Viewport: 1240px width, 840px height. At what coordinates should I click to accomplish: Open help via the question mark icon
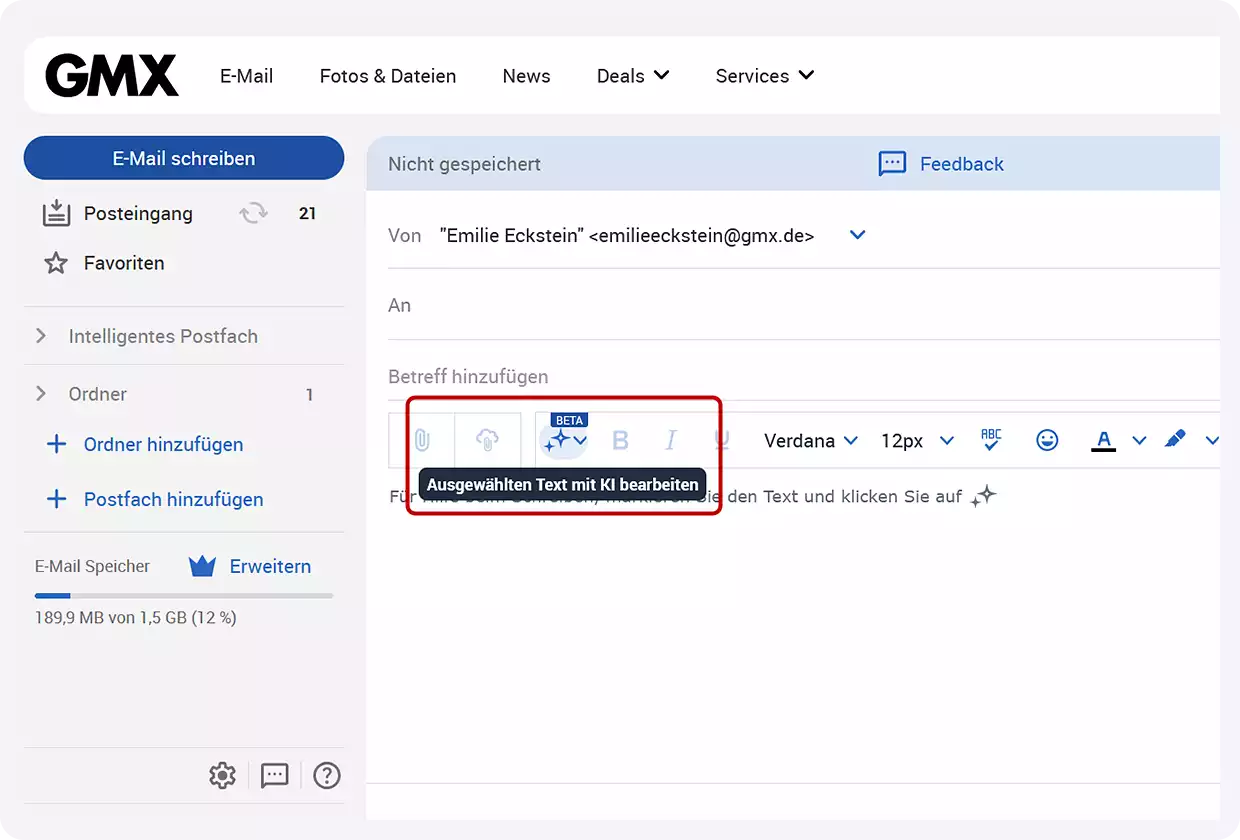[327, 775]
